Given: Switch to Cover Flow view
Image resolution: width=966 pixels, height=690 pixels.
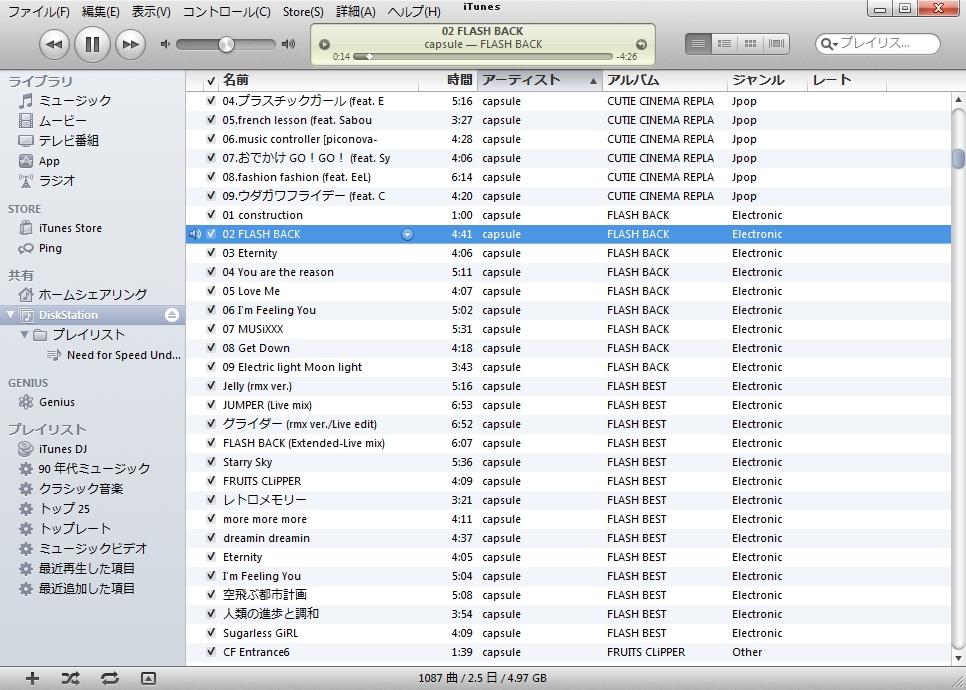Looking at the screenshot, I should pyautogui.click(x=777, y=44).
